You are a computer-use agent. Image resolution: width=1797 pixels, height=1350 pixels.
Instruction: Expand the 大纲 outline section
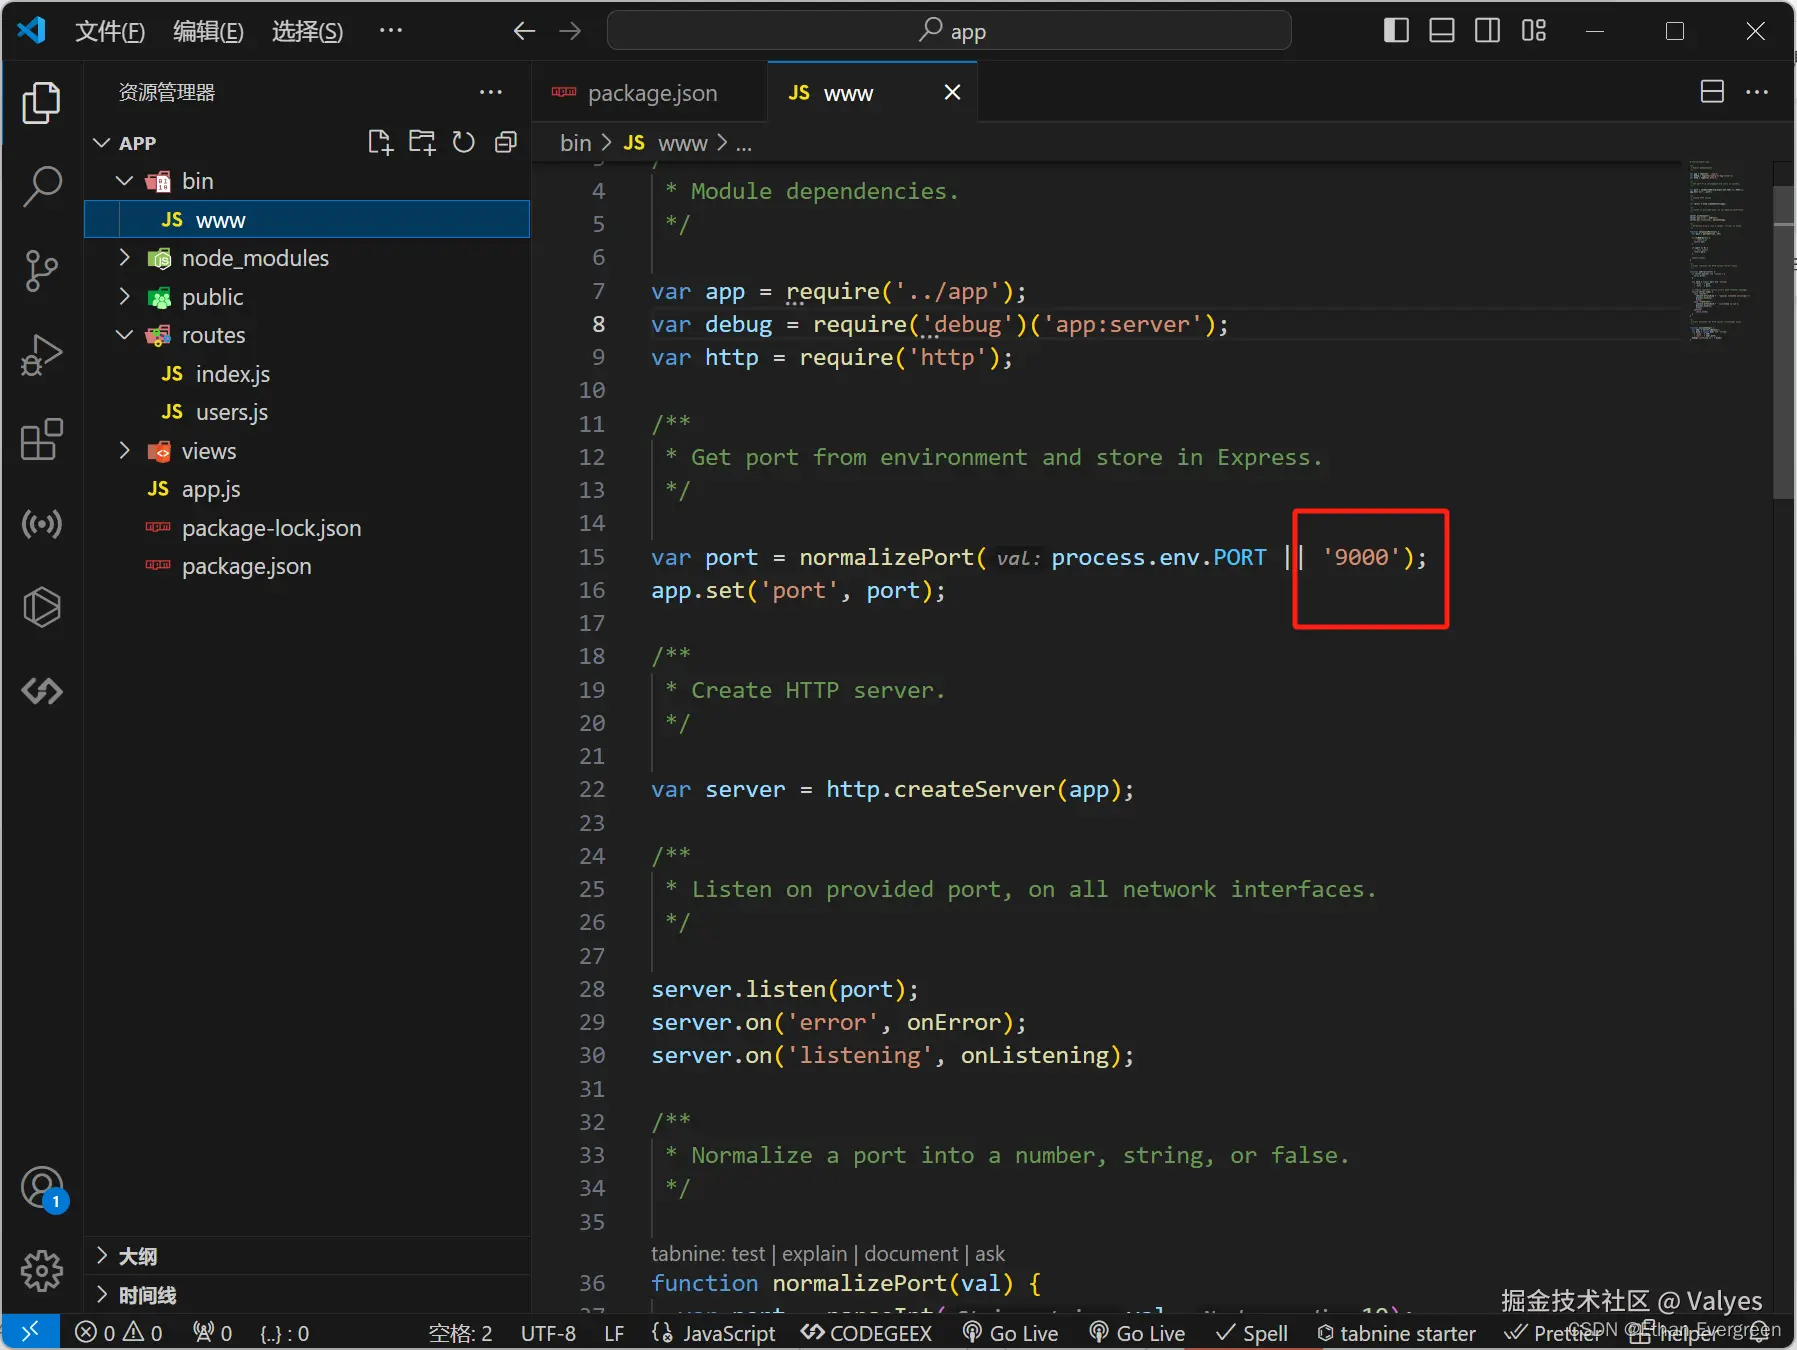pyautogui.click(x=138, y=1256)
